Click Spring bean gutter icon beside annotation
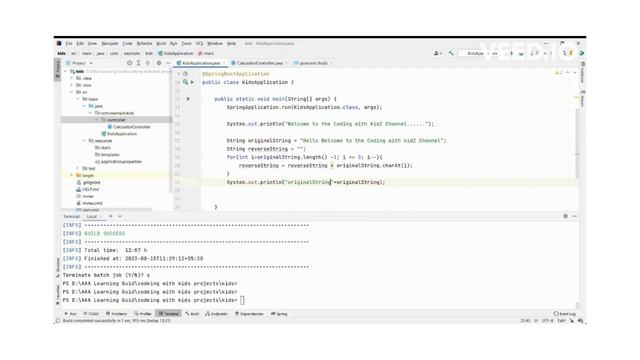This screenshot has height=360, width=640. (x=185, y=74)
